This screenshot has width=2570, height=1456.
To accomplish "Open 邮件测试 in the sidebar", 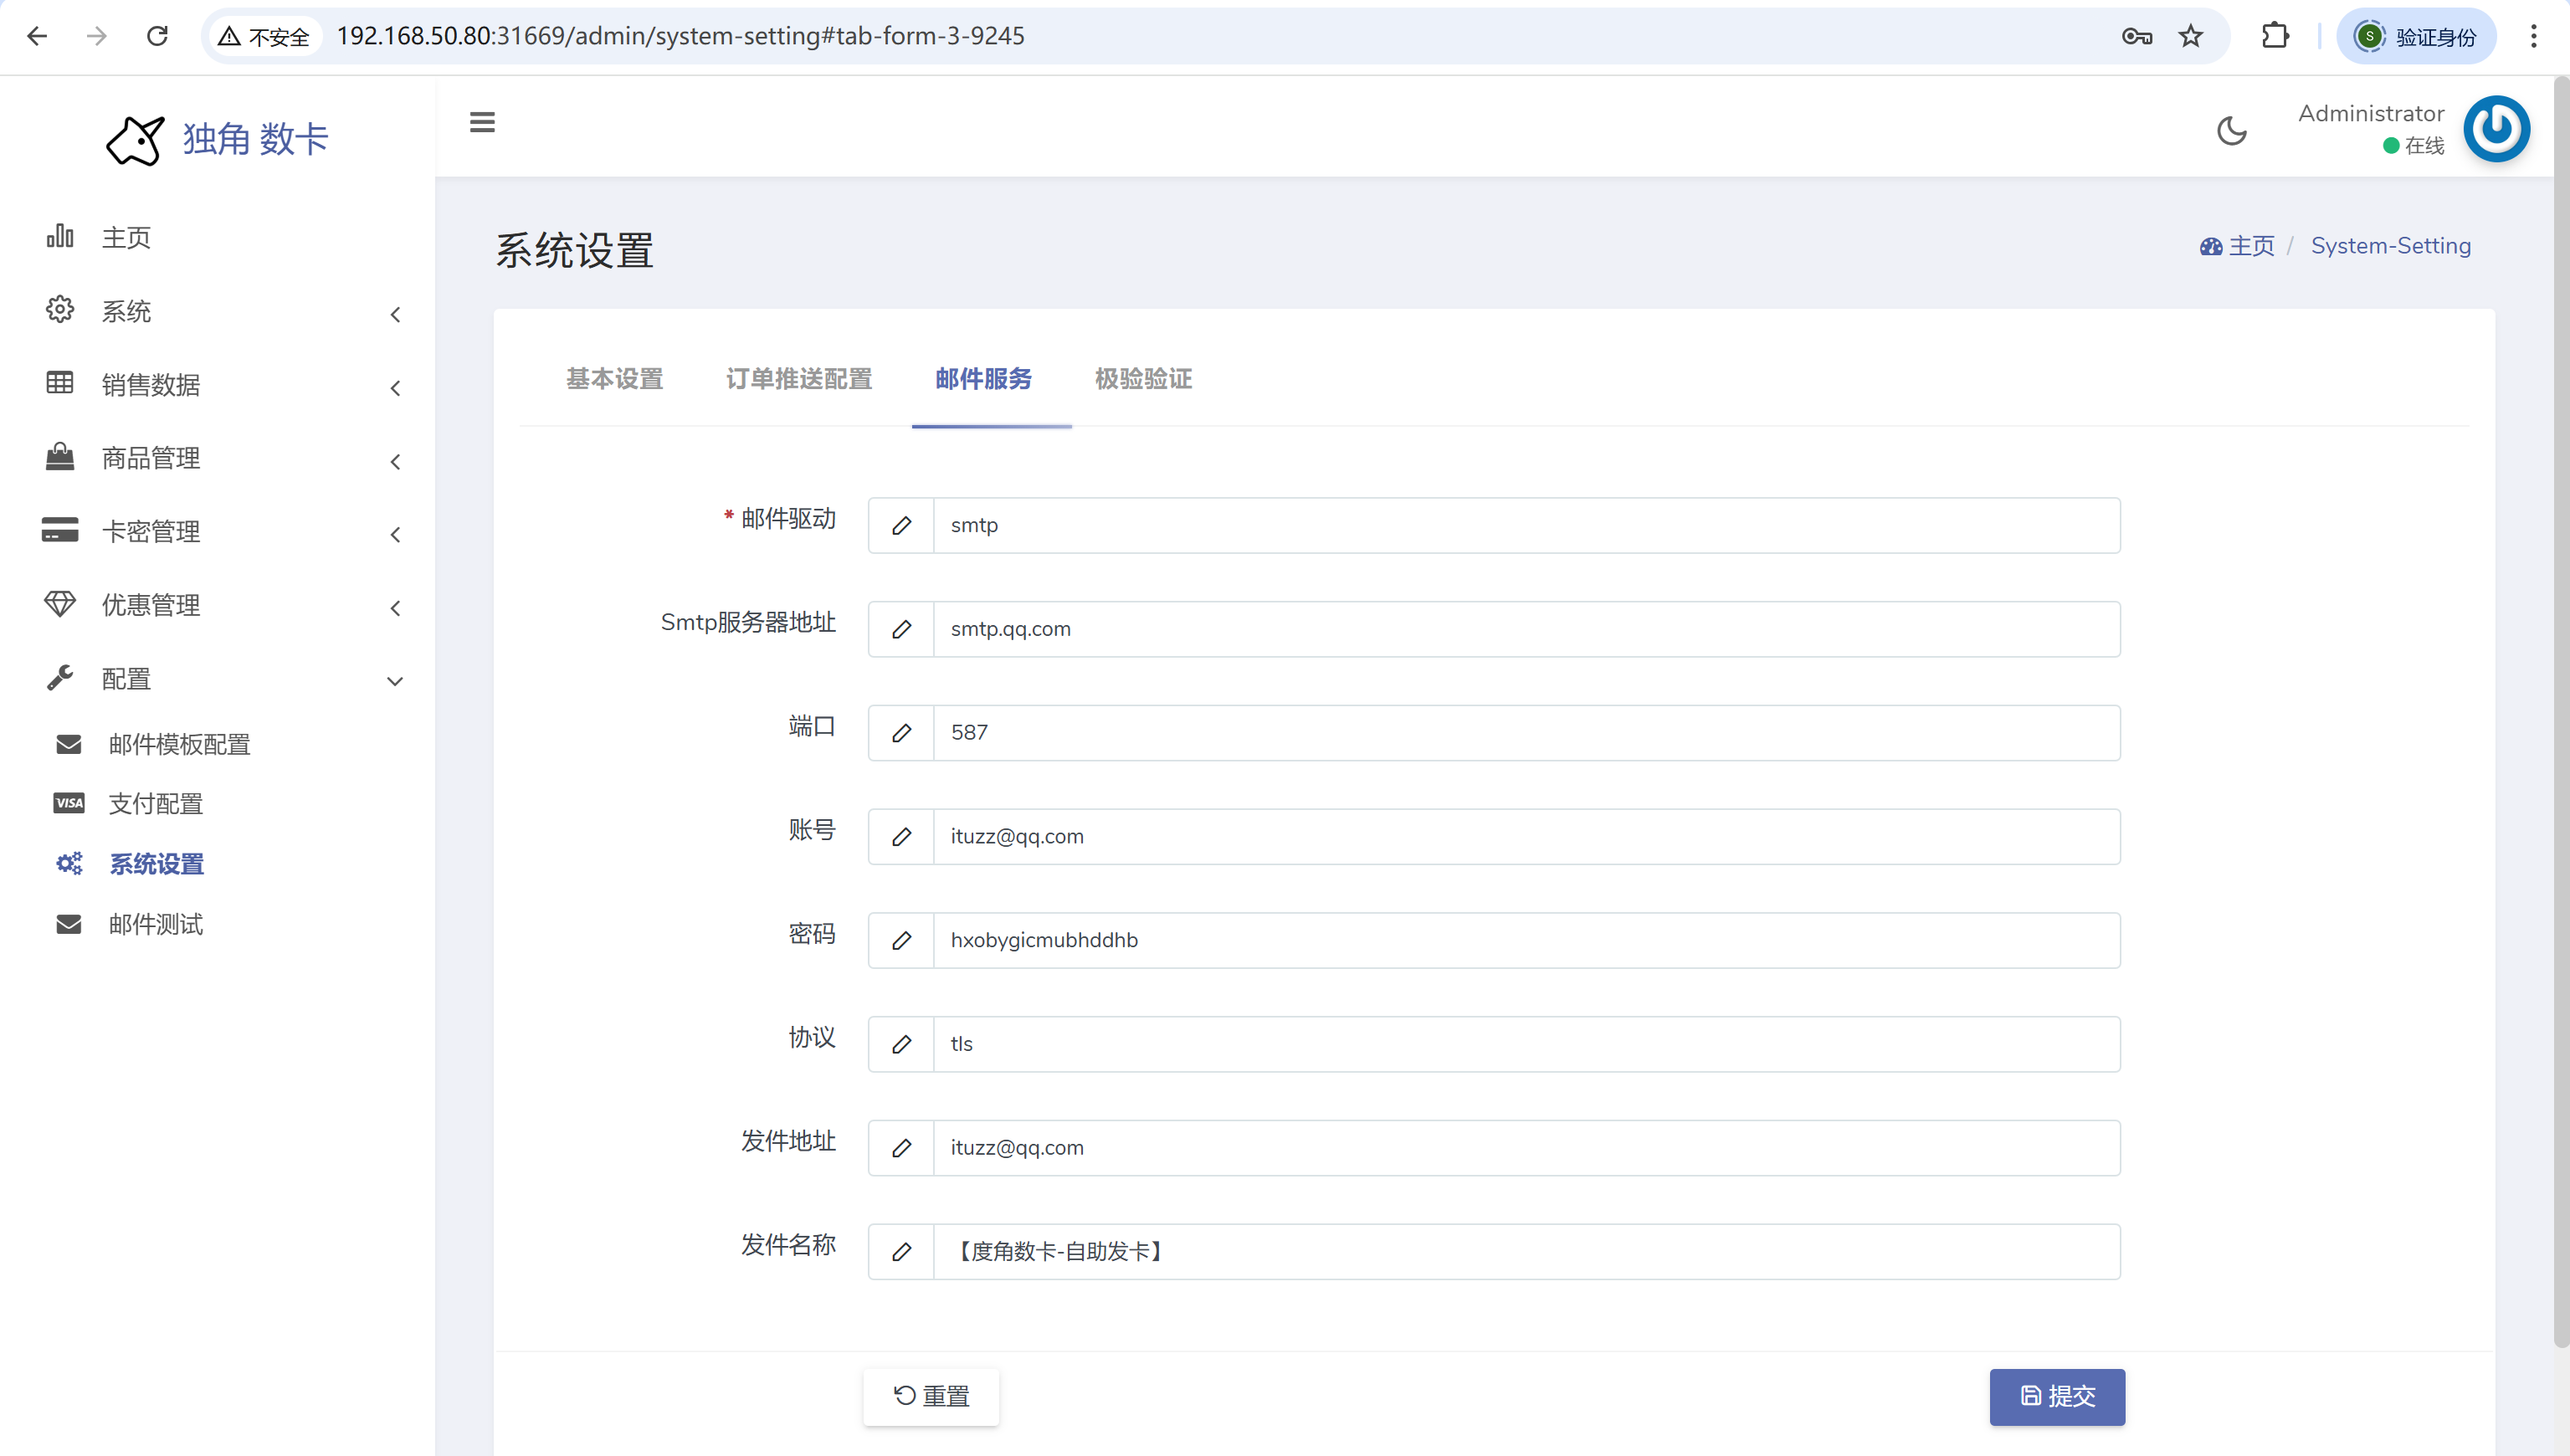I will (156, 924).
